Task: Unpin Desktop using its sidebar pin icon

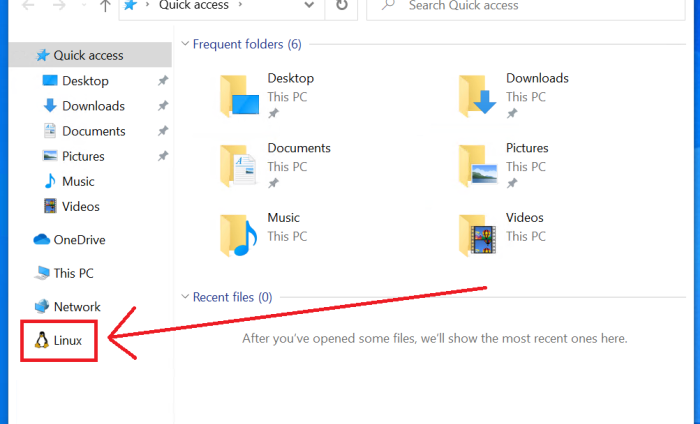Action: point(163,81)
